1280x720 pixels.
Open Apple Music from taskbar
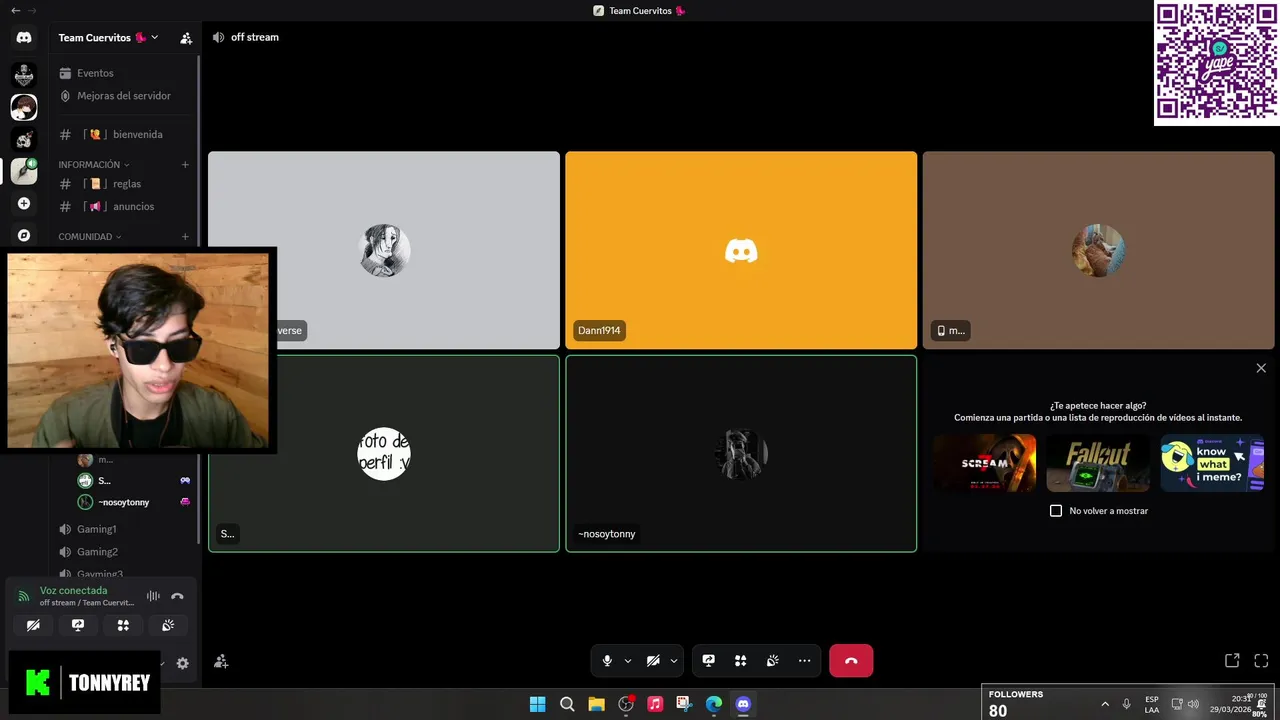tap(655, 704)
